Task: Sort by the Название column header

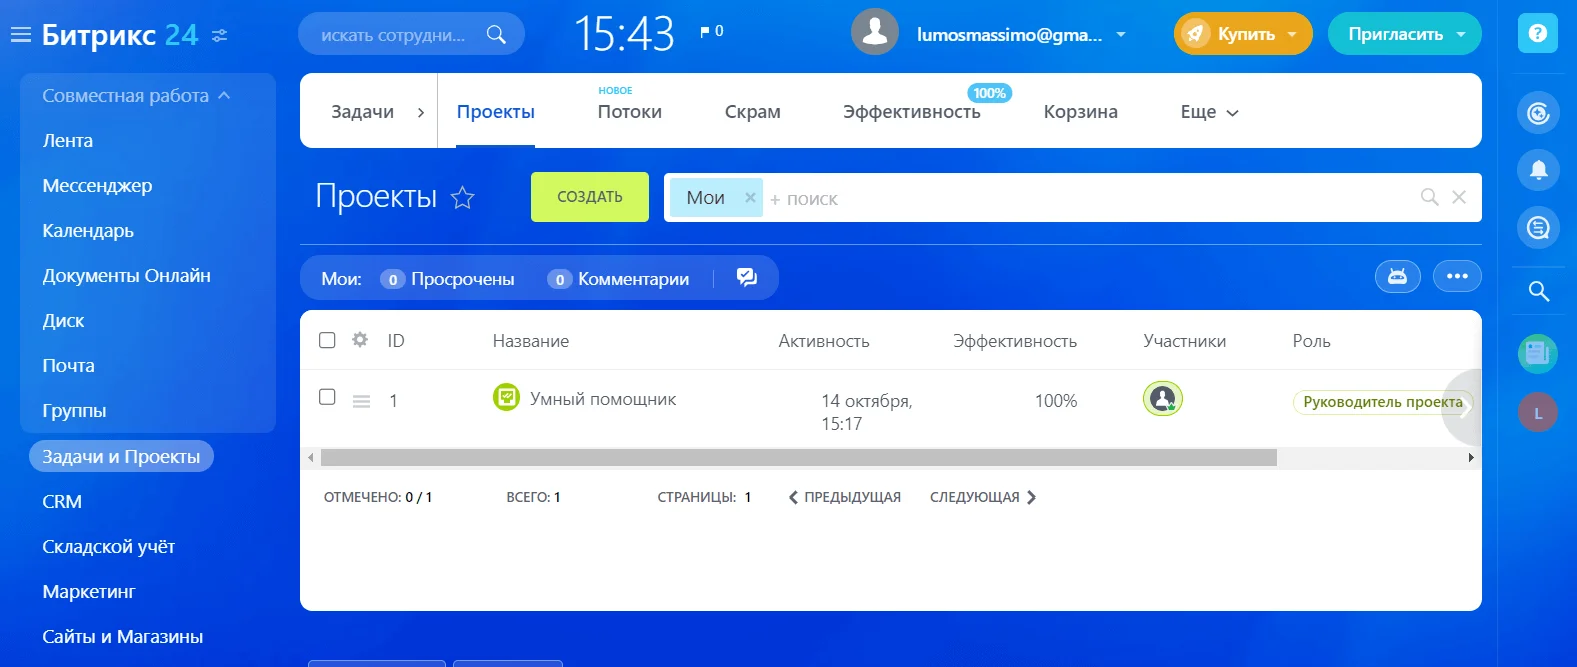Action: click(x=531, y=341)
